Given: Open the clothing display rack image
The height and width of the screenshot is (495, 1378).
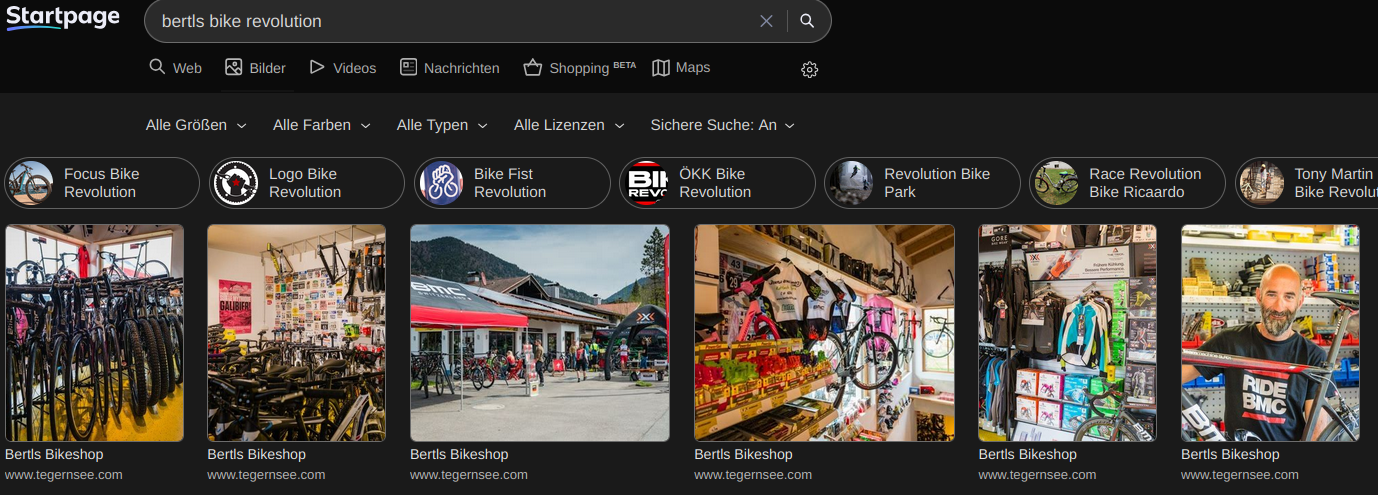Looking at the screenshot, I should 1067,333.
